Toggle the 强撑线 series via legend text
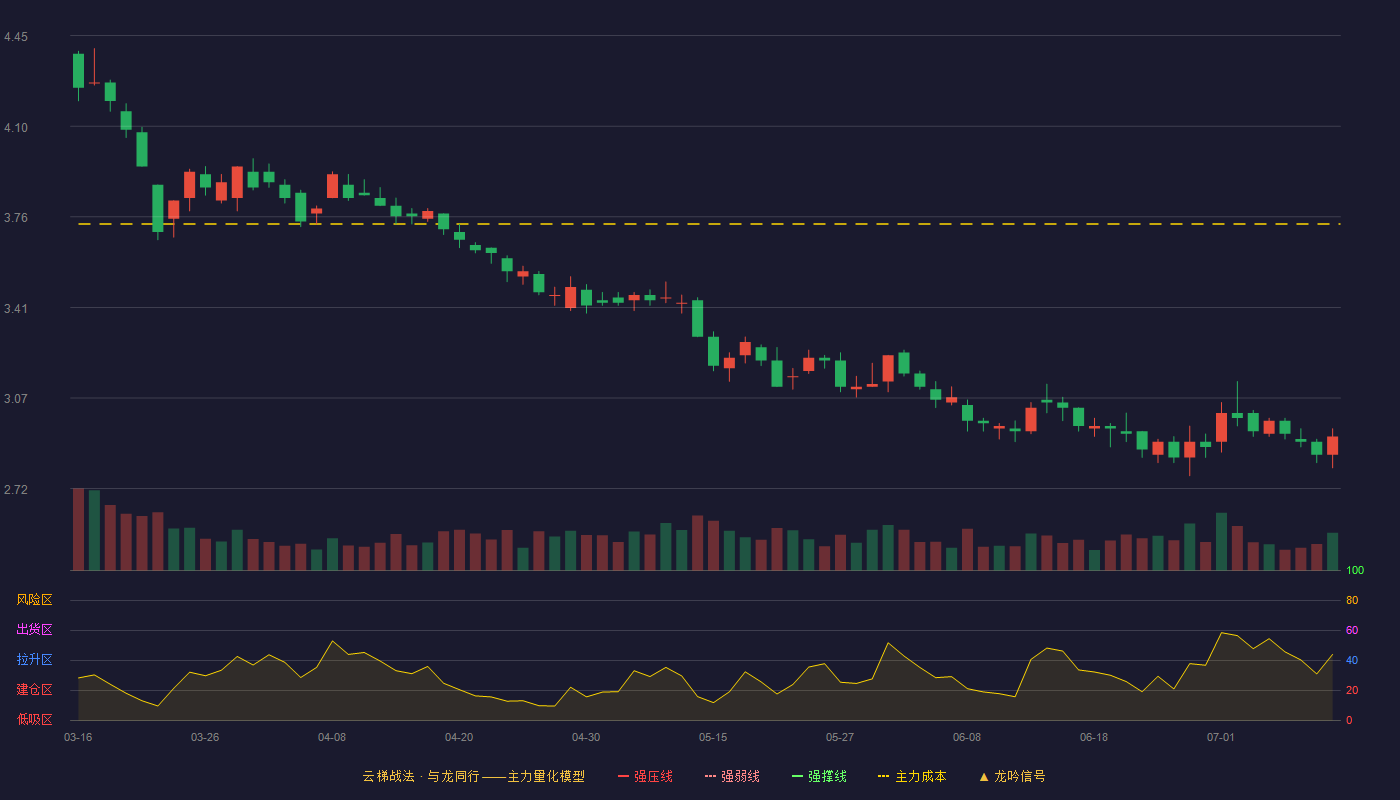The image size is (1400, 800). 828,776
